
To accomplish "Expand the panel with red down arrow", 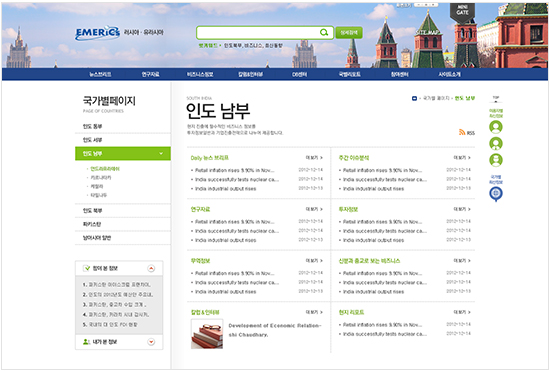I will pos(151,342).
